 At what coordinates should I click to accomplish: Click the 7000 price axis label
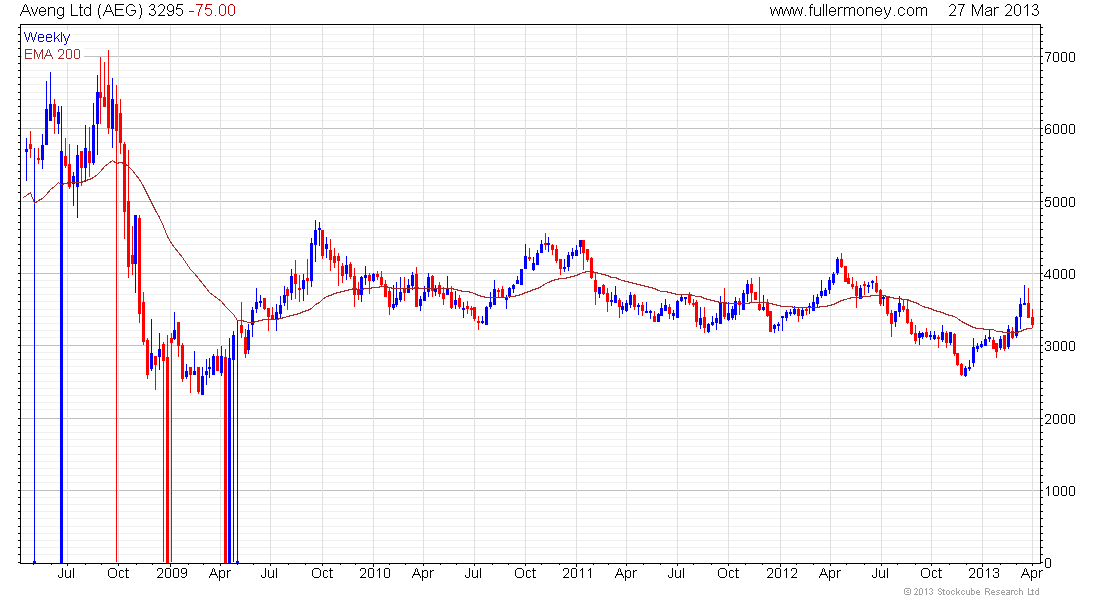click(1059, 57)
